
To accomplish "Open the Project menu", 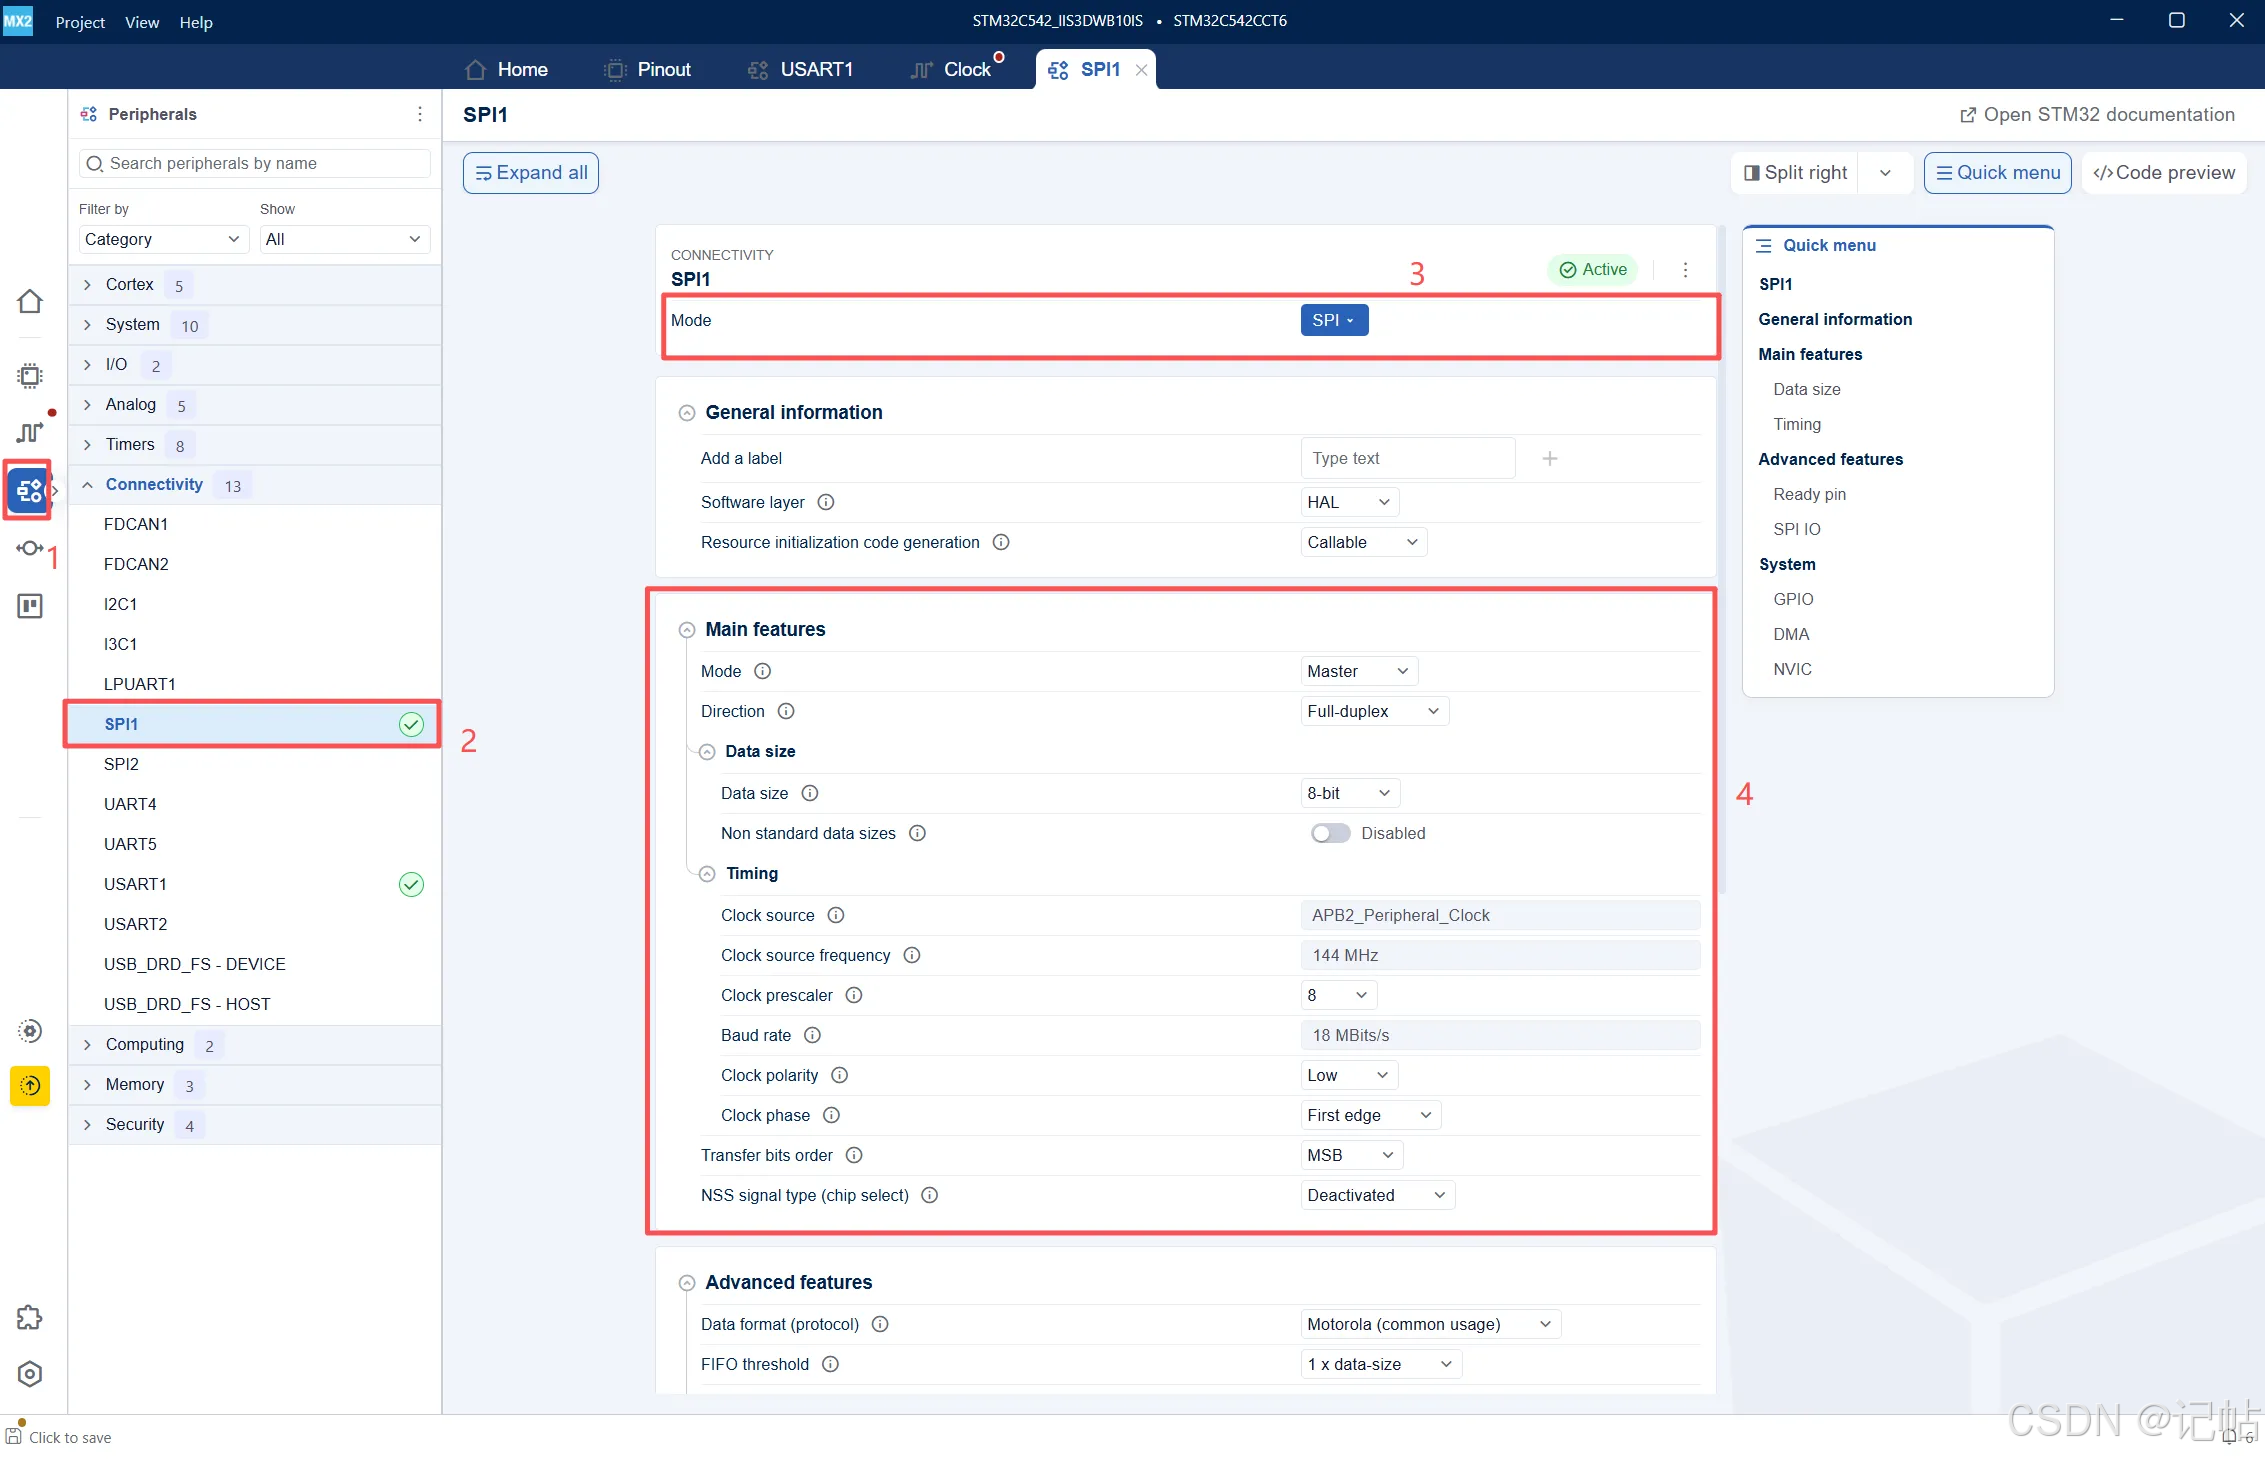I will [x=80, y=22].
